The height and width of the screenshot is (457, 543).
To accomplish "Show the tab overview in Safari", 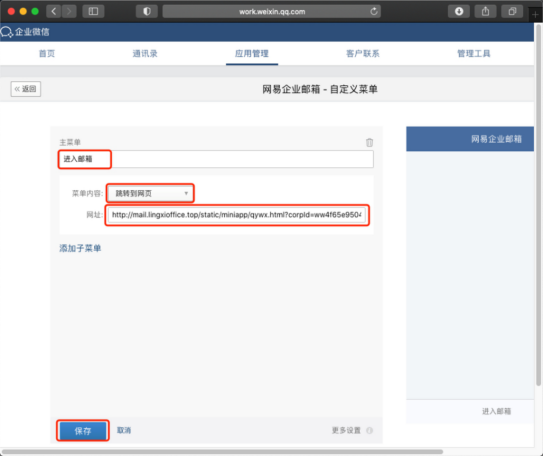I will pyautogui.click(x=512, y=11).
